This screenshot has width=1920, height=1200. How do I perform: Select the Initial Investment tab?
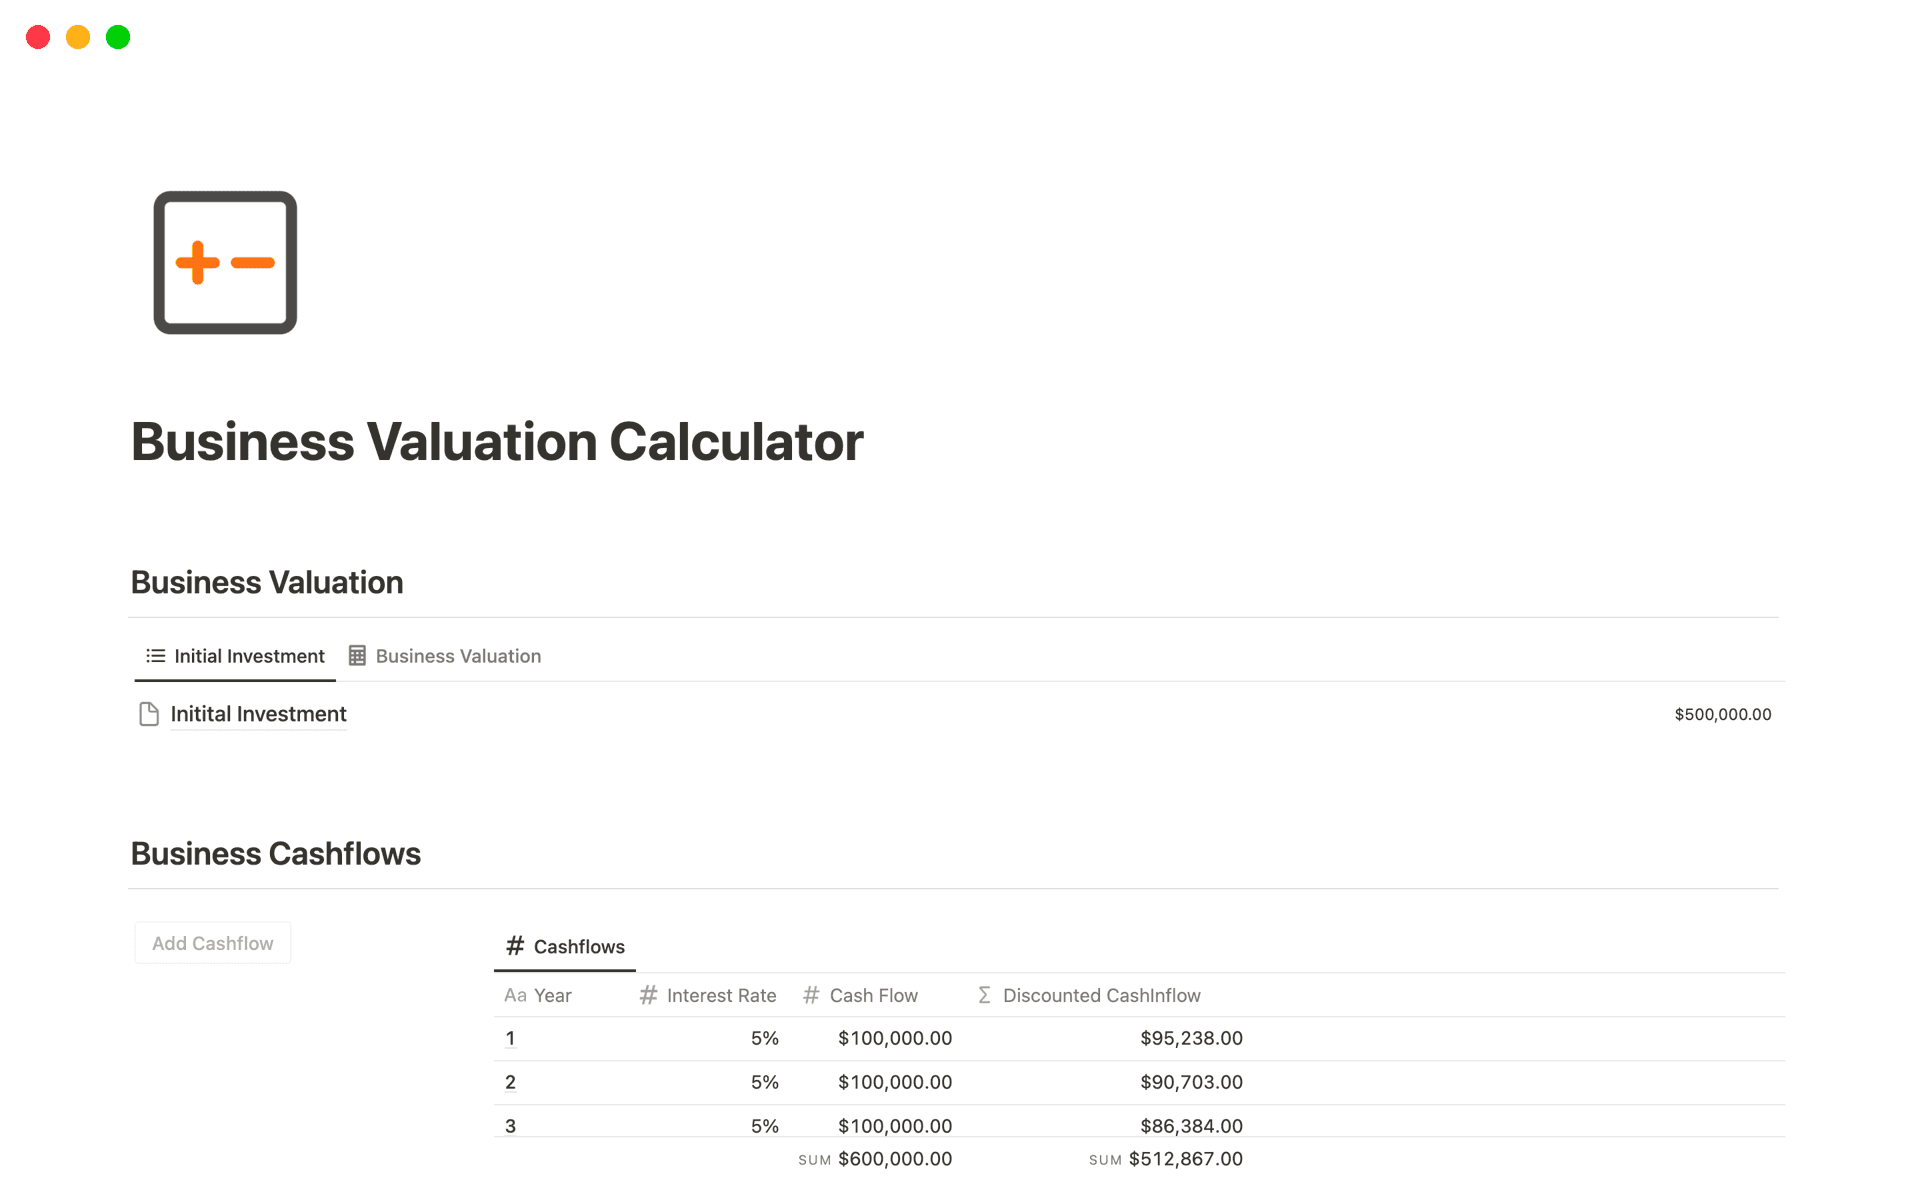point(248,655)
